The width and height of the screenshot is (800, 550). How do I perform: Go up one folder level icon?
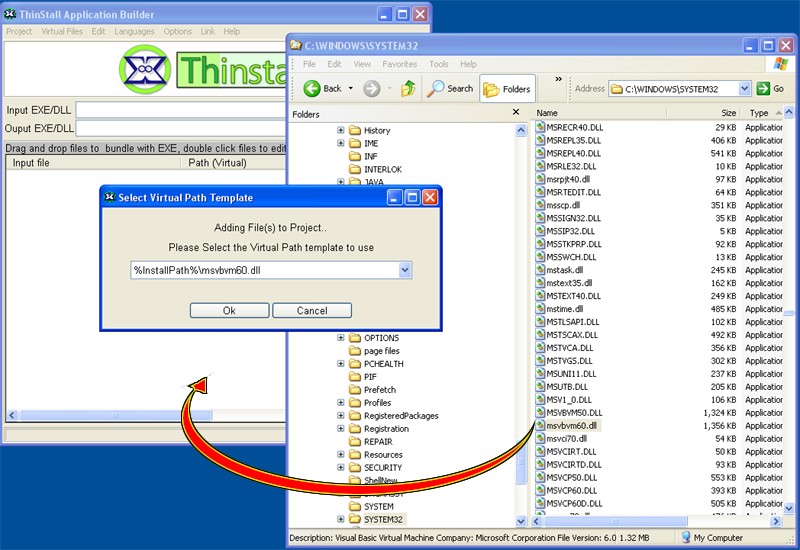coord(408,88)
